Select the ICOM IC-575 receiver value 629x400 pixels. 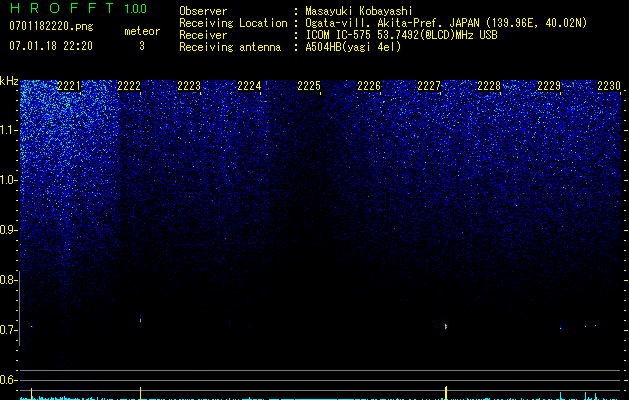[401, 35]
